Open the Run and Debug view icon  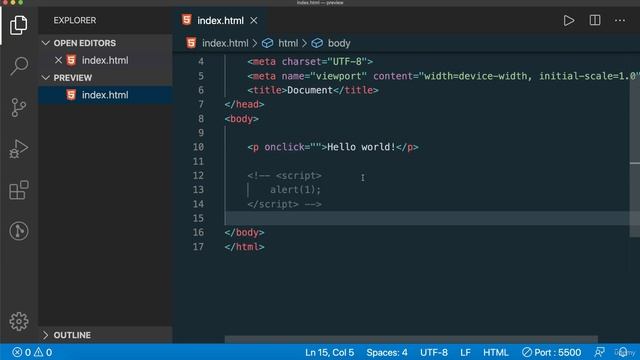(19, 149)
